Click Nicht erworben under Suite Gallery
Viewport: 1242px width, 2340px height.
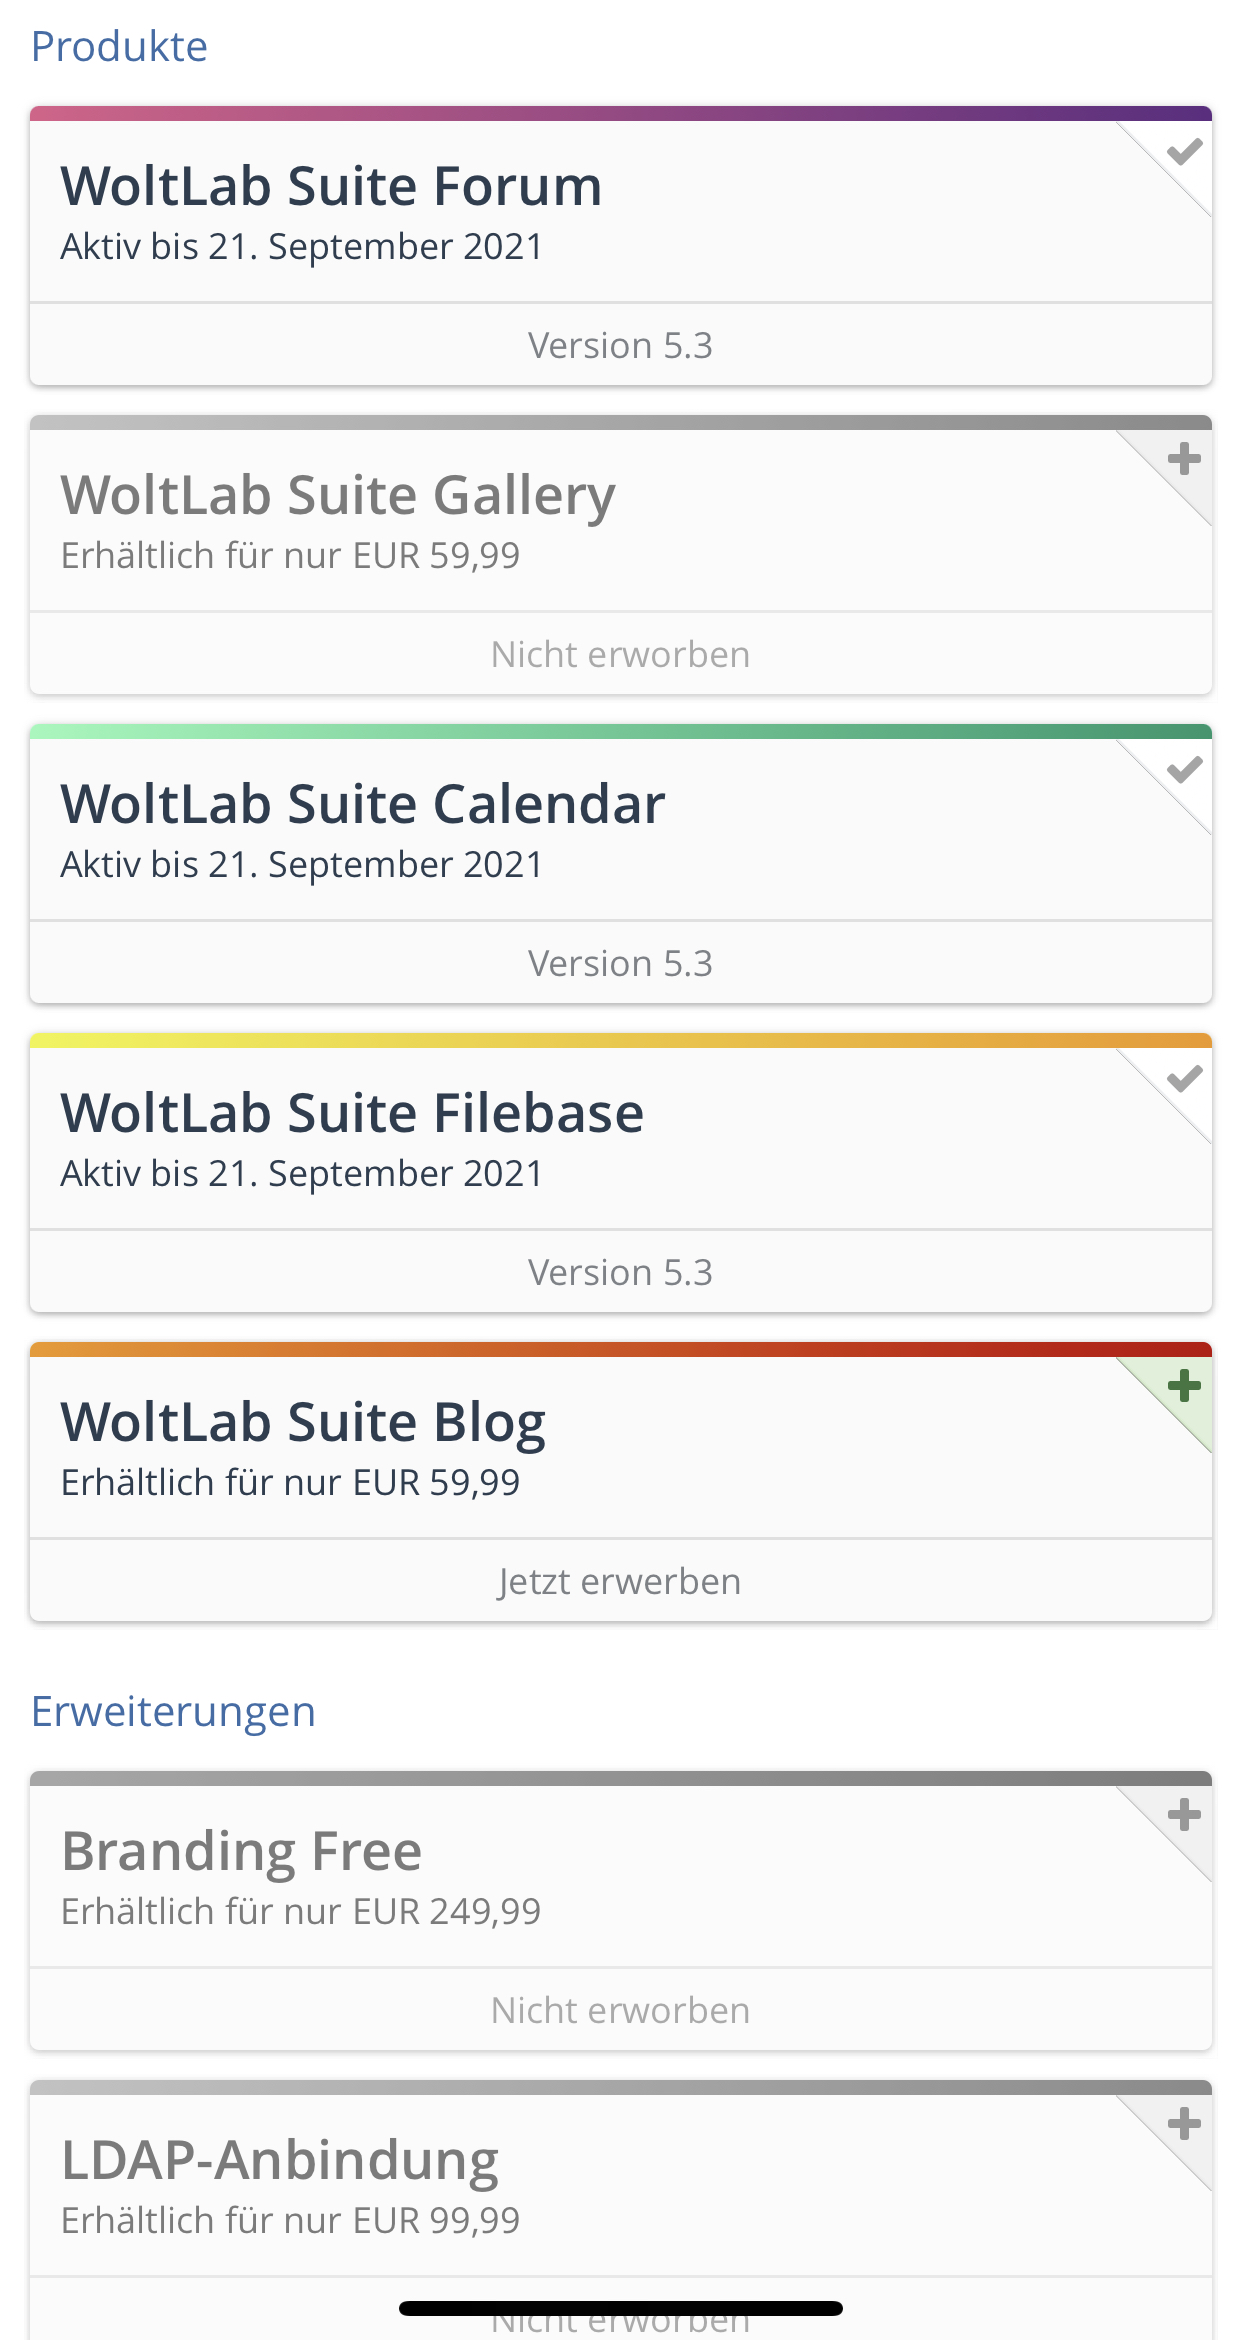pos(620,654)
